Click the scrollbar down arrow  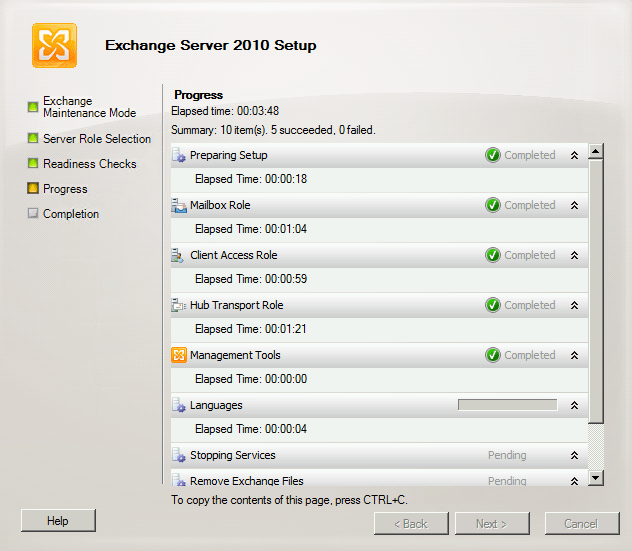pos(595,478)
